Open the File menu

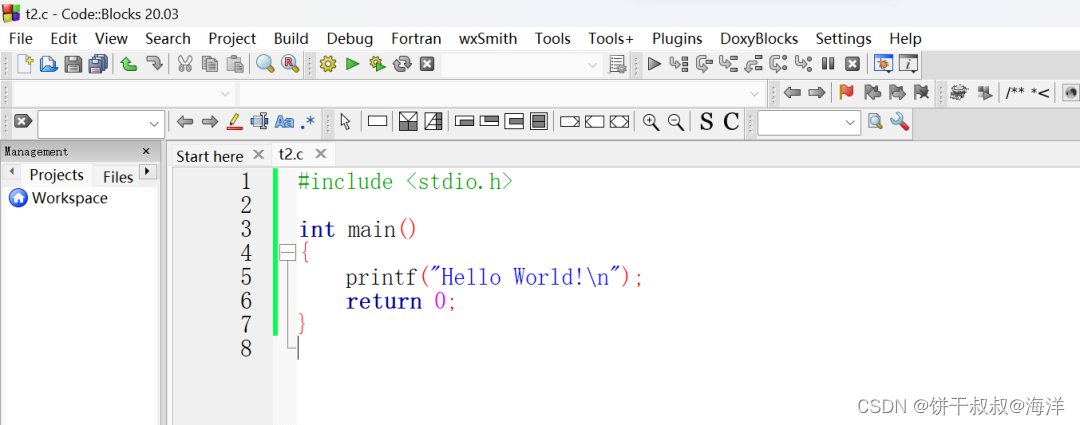tap(21, 39)
